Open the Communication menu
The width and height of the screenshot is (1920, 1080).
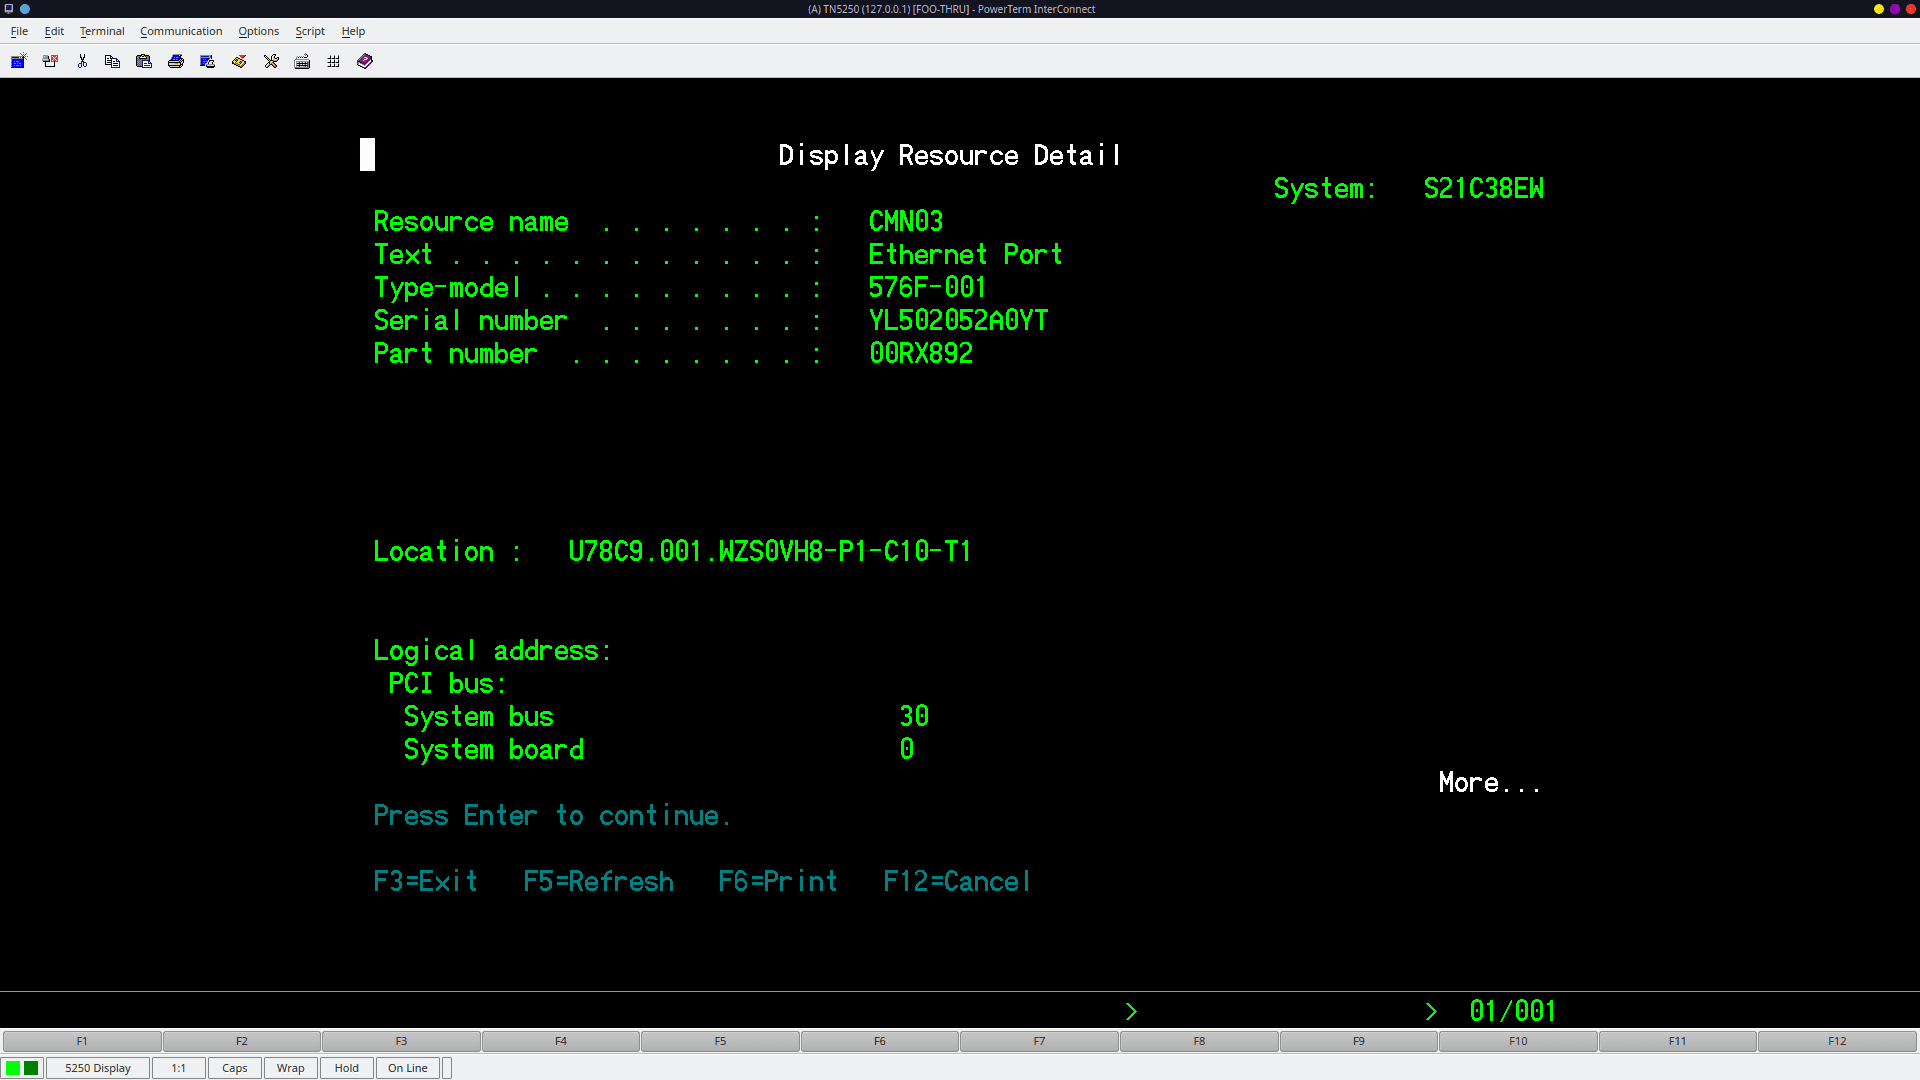181,31
